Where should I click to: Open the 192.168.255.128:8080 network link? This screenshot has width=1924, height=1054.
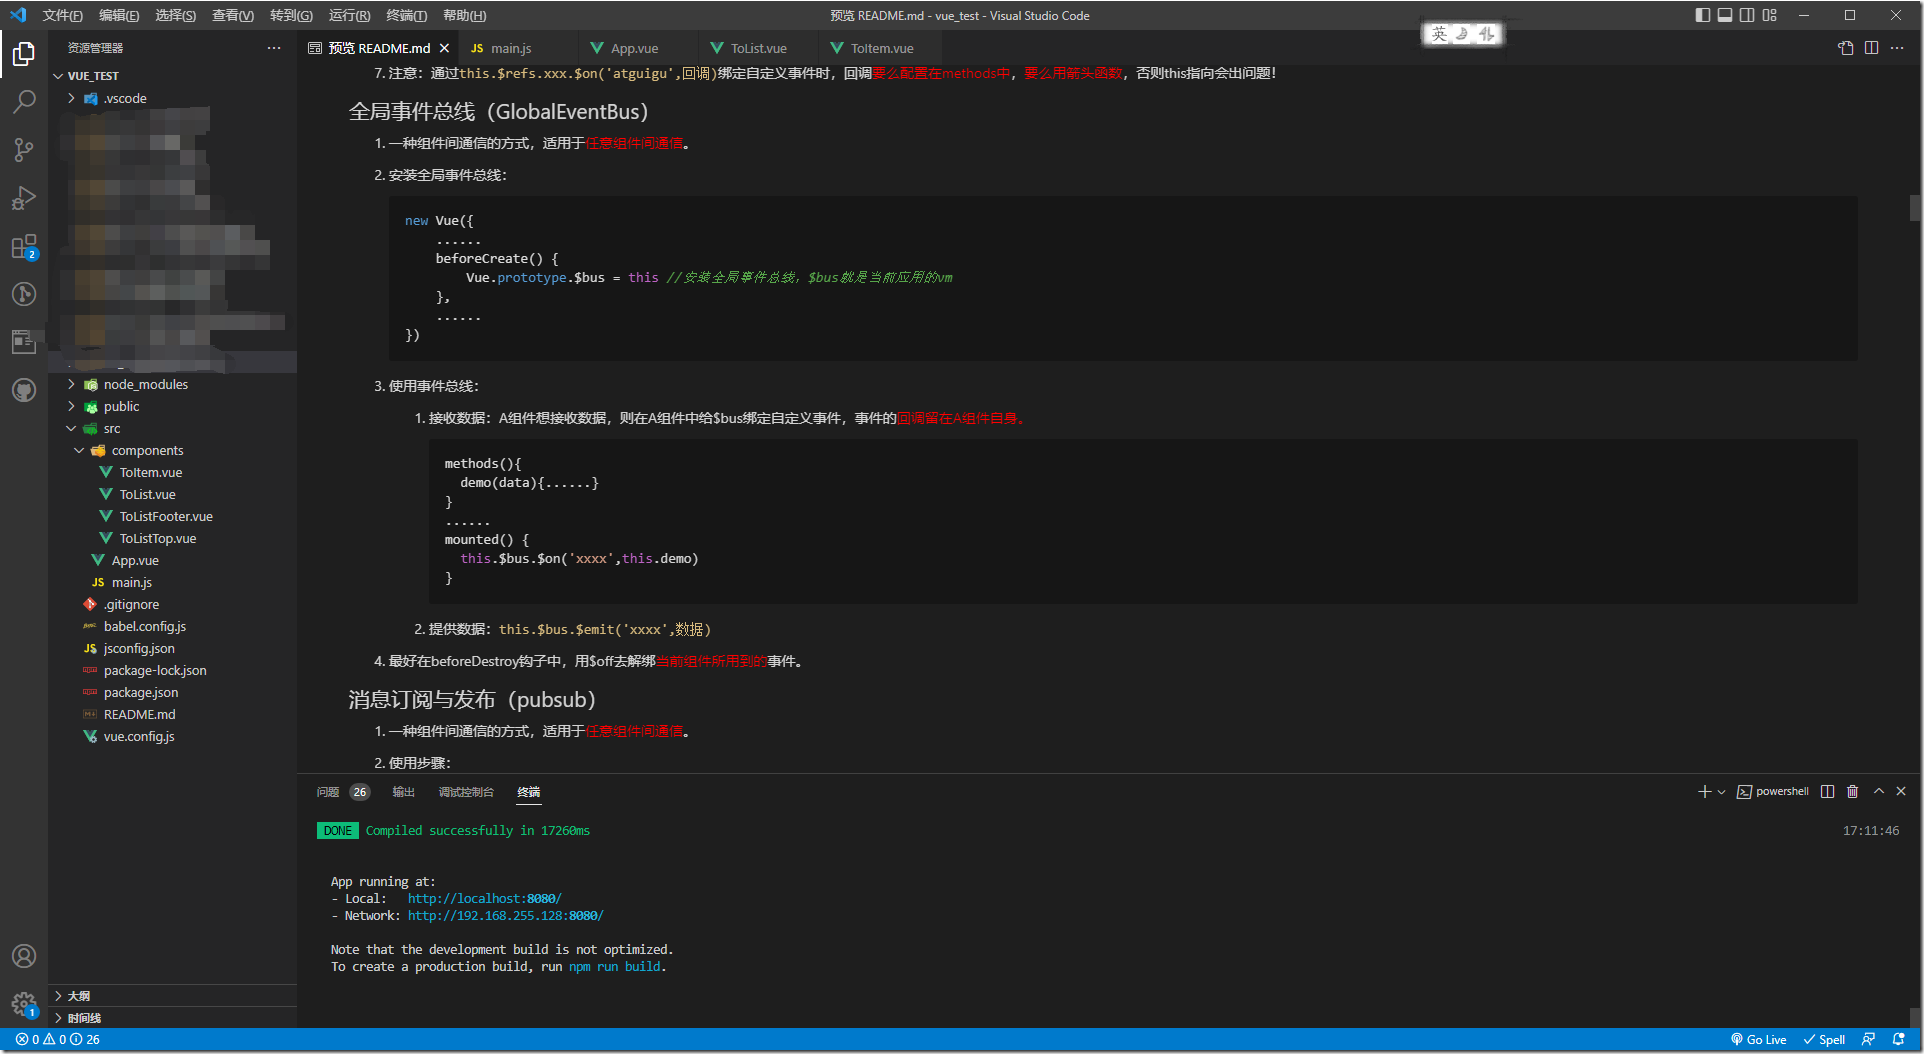tap(505, 916)
